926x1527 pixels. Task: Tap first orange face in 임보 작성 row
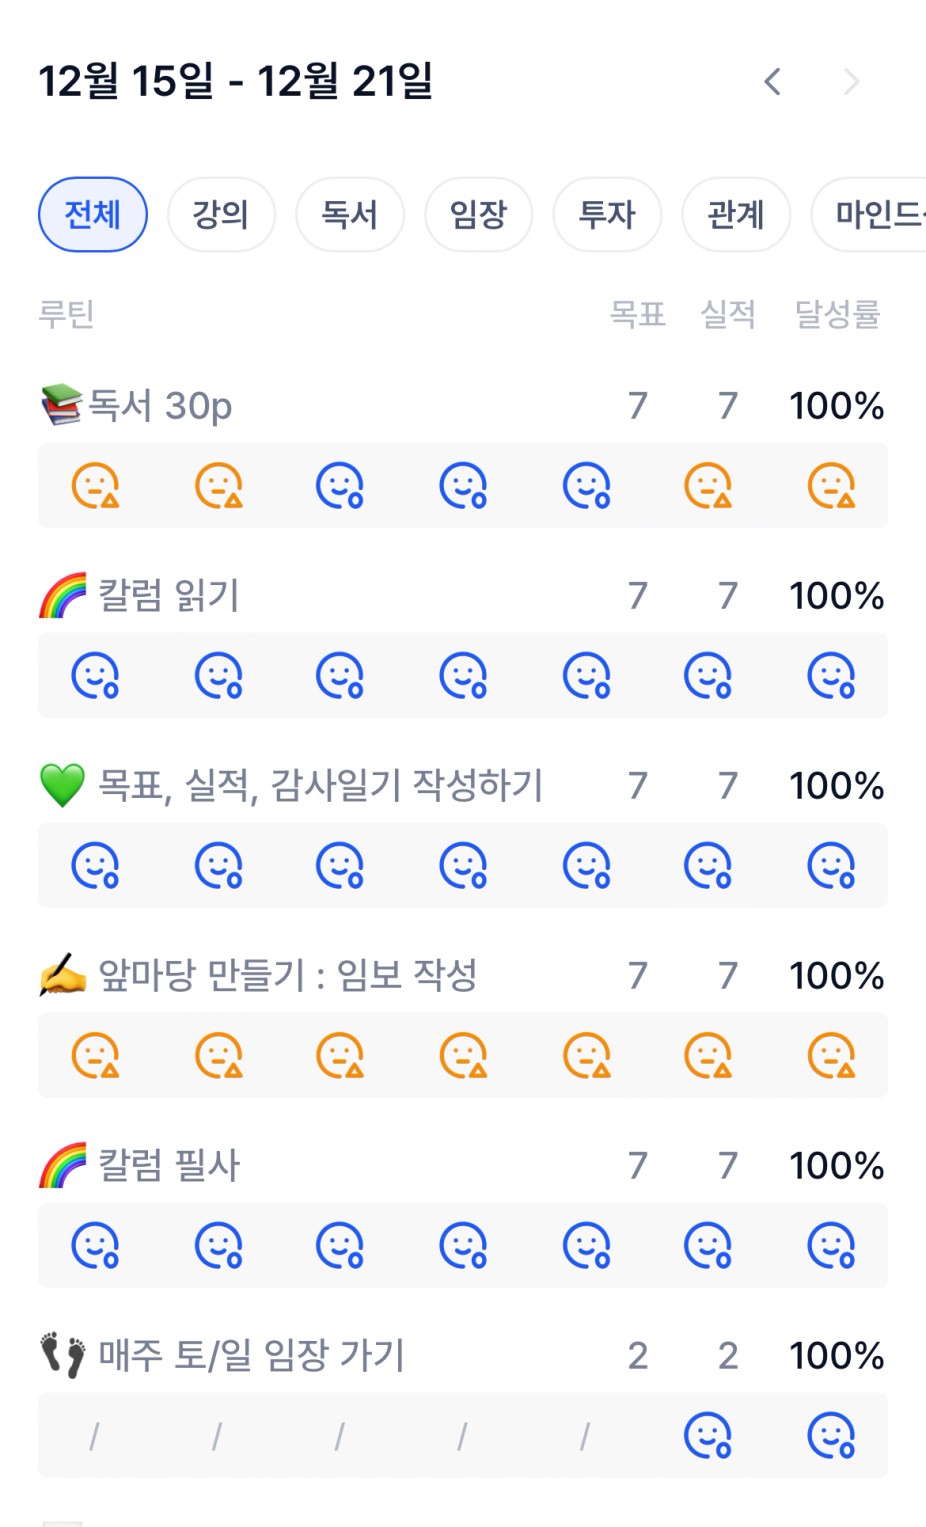(96, 1056)
